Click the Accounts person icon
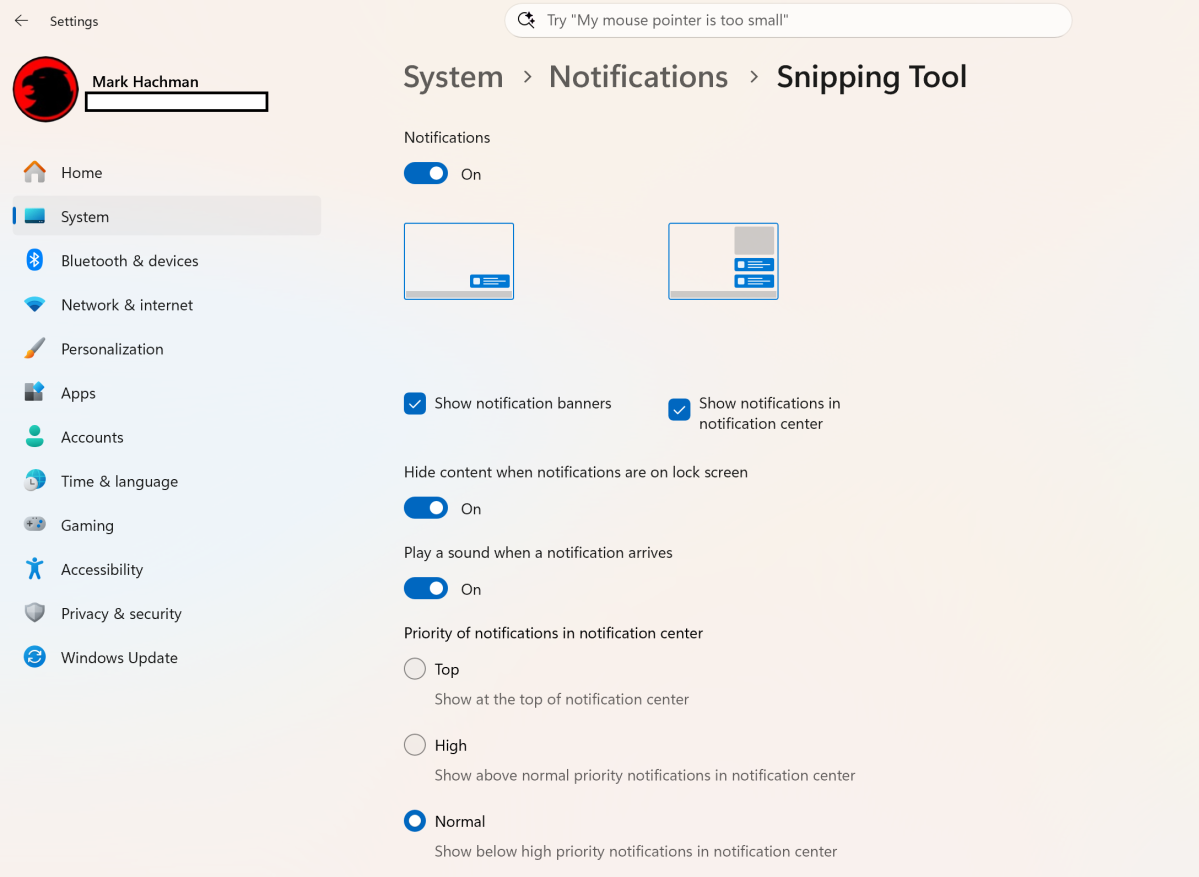The height and width of the screenshot is (877, 1199). (x=34, y=437)
